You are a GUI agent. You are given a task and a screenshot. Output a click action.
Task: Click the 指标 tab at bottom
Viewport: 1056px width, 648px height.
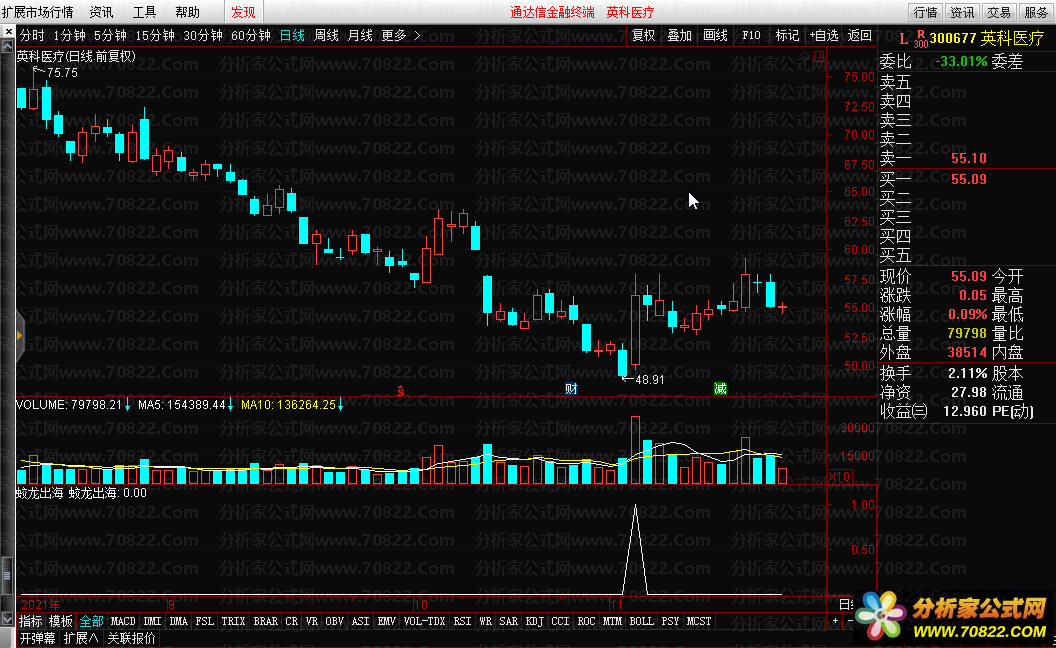pyautogui.click(x=31, y=621)
